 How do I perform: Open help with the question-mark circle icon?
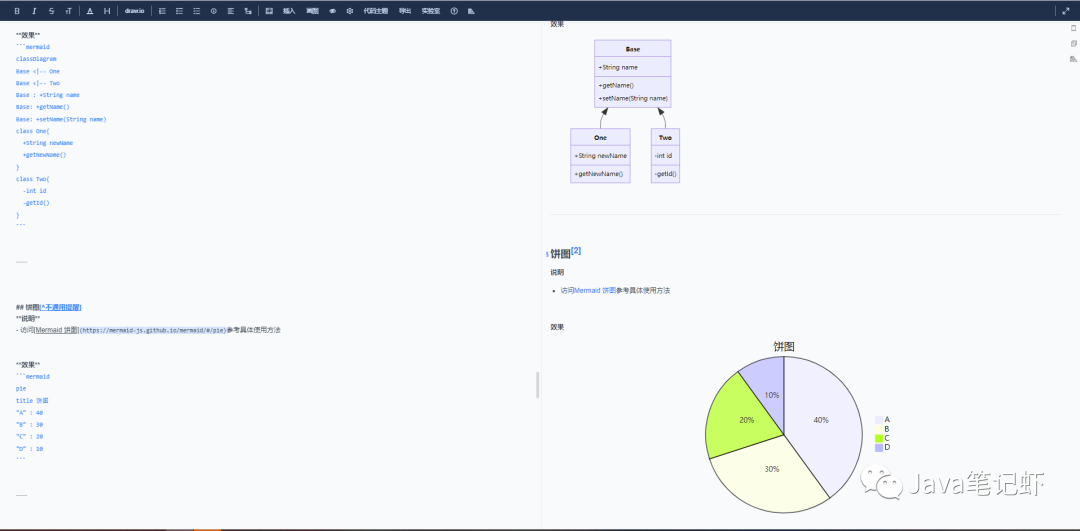[454, 11]
